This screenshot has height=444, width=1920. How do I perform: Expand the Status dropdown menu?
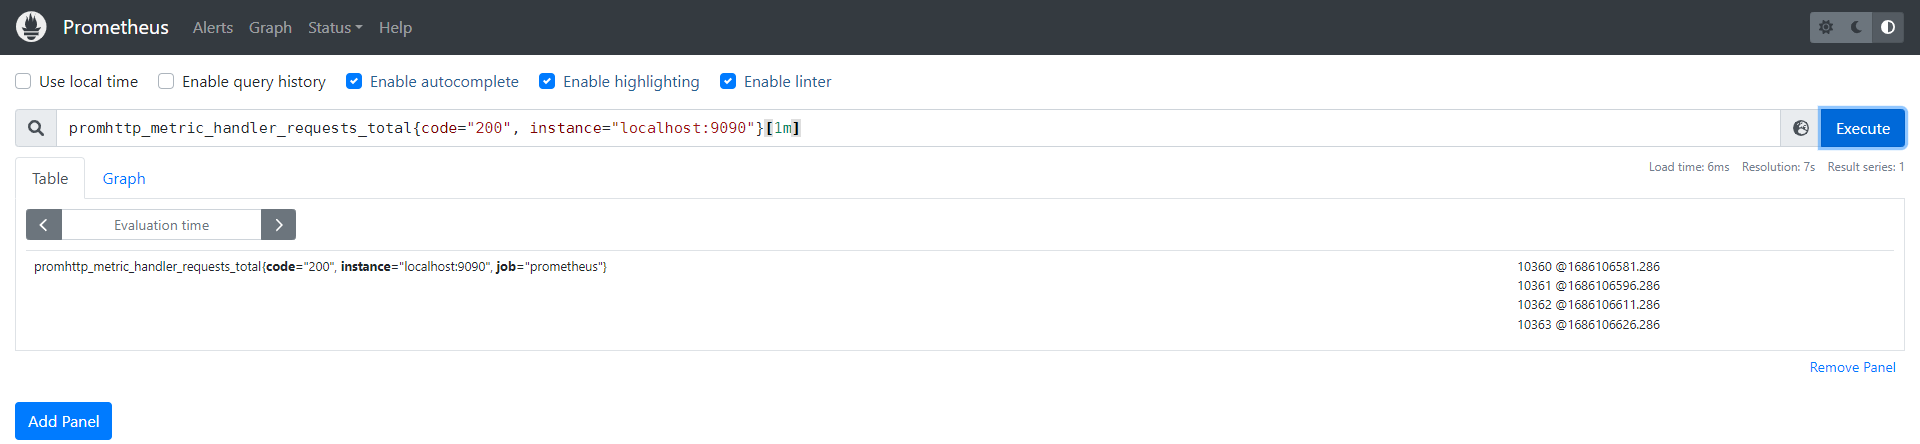[335, 28]
